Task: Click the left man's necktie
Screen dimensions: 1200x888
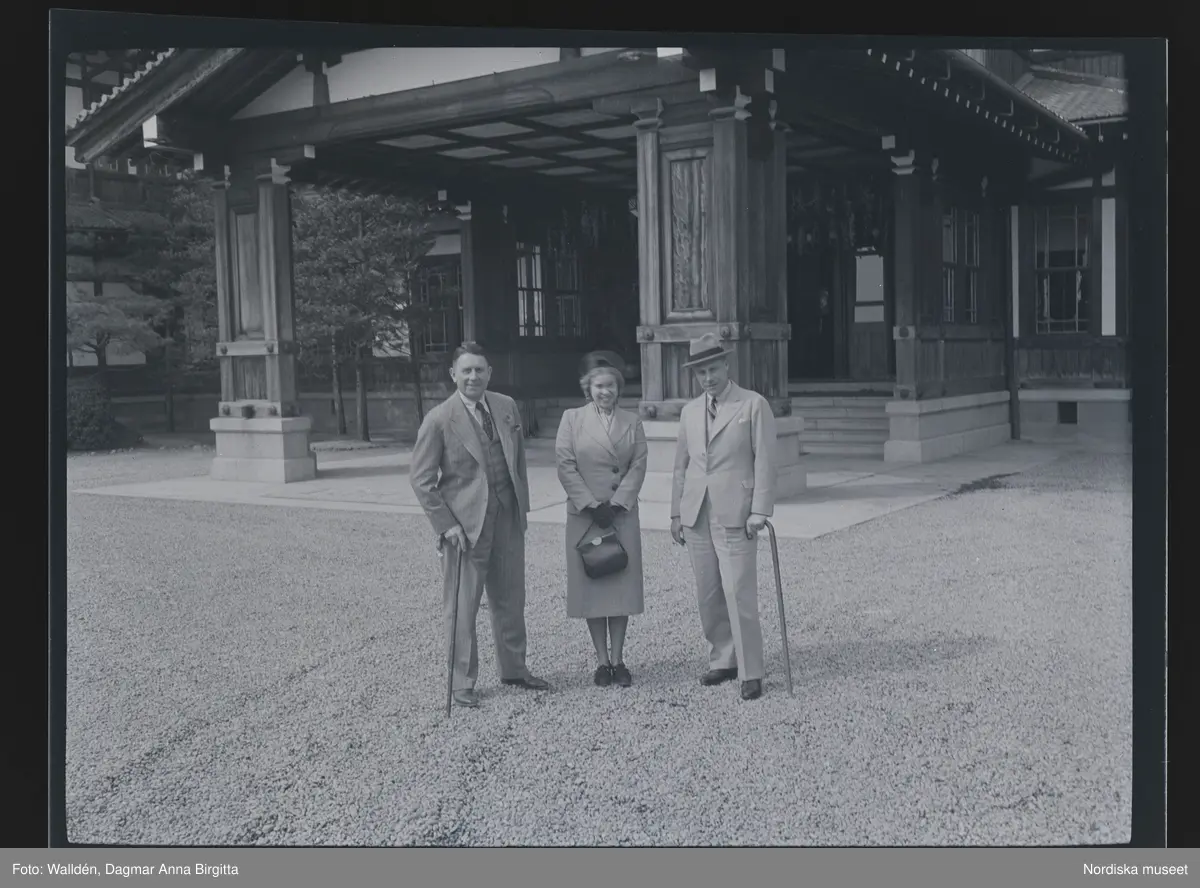Action: [485, 420]
